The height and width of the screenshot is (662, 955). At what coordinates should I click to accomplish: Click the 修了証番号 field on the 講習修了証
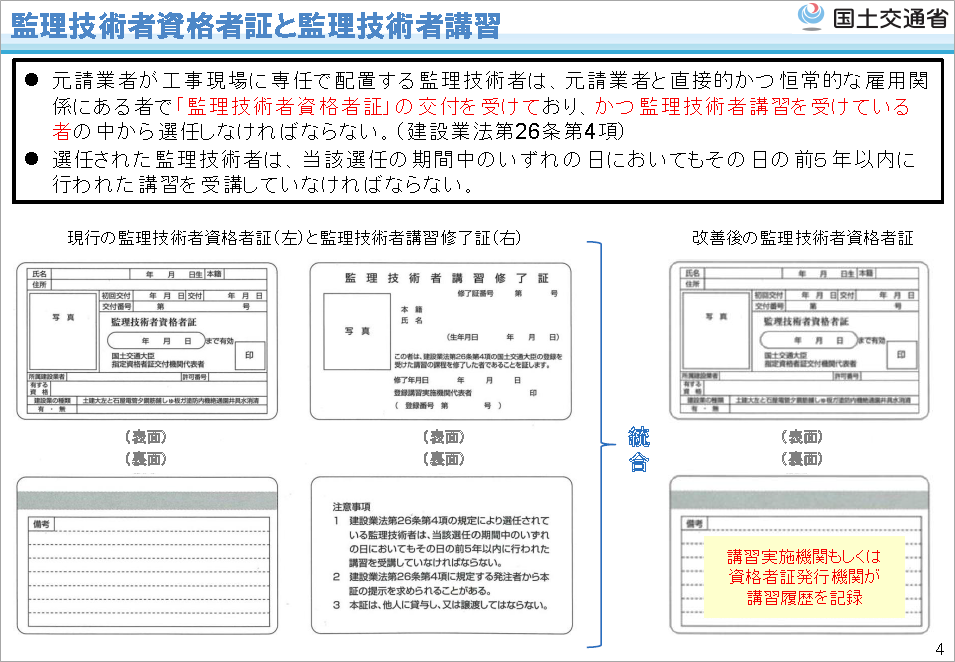507,294
